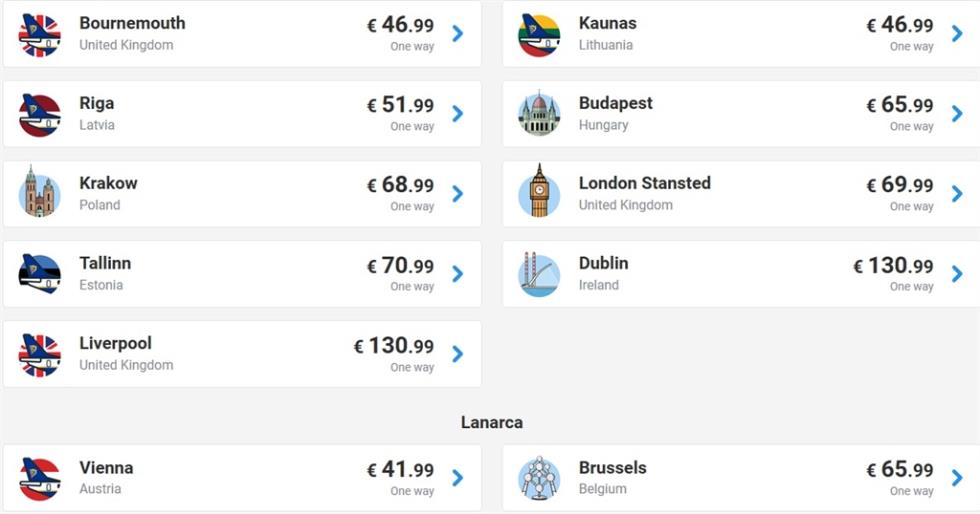Open Bournemouth fare via its blue chevron
The image size is (980, 514).
pos(458,33)
